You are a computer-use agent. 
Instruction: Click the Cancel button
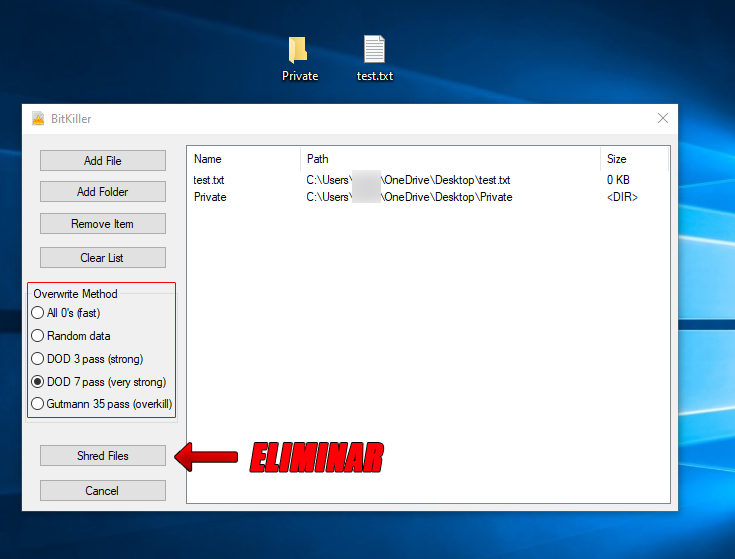103,491
